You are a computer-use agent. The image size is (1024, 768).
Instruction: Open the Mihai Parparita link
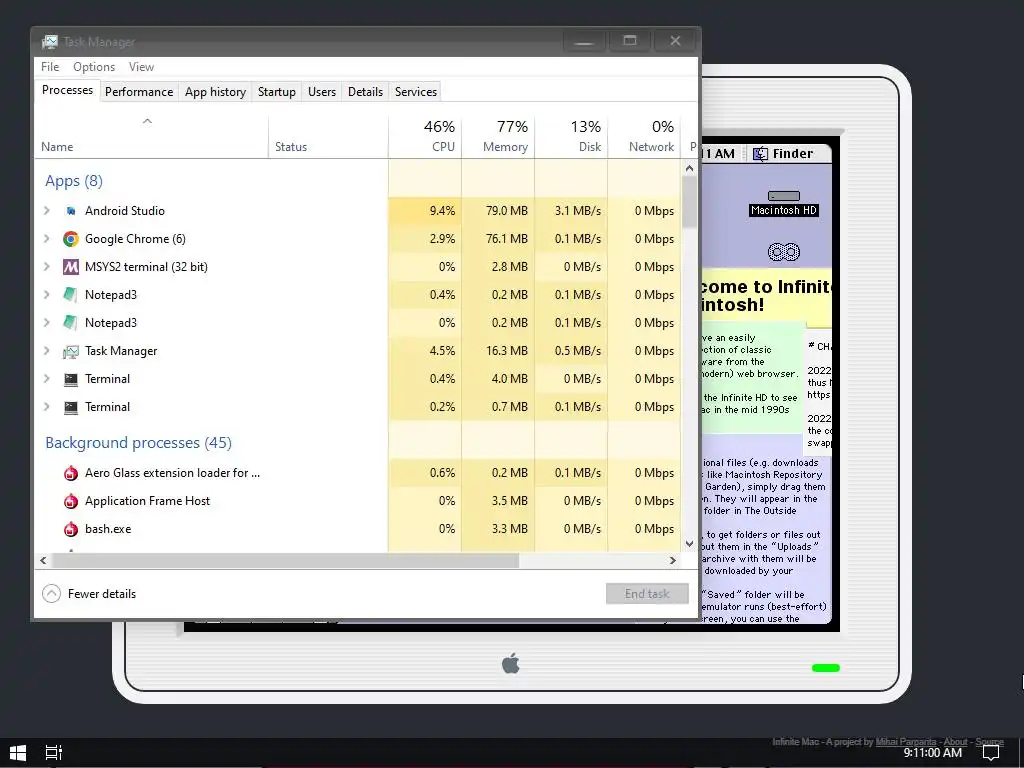pos(906,742)
